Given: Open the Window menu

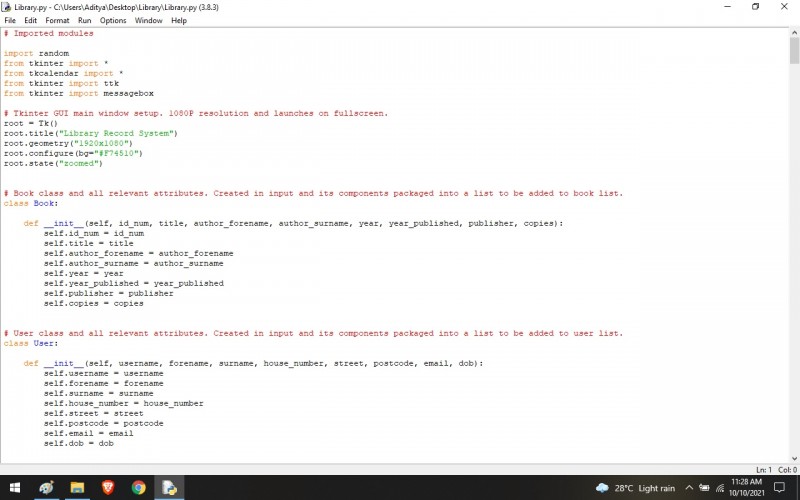Looking at the screenshot, I should tap(148, 20).
